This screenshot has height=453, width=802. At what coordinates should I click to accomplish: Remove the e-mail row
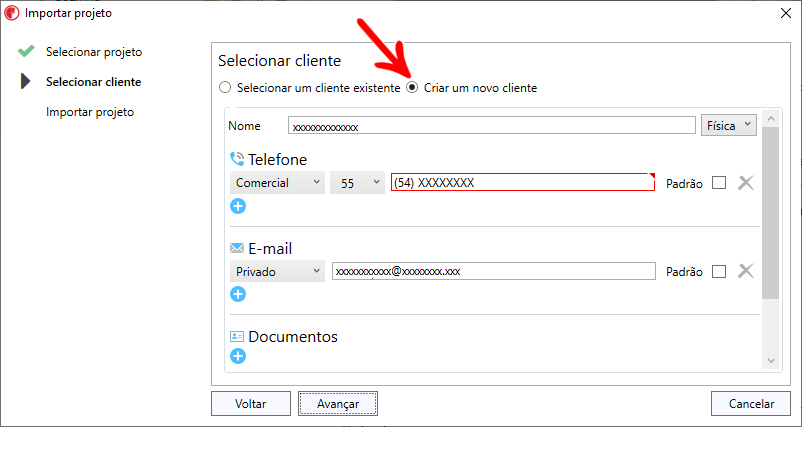point(746,271)
